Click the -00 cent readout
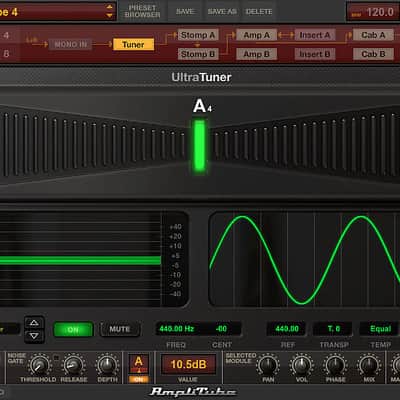 [221, 329]
